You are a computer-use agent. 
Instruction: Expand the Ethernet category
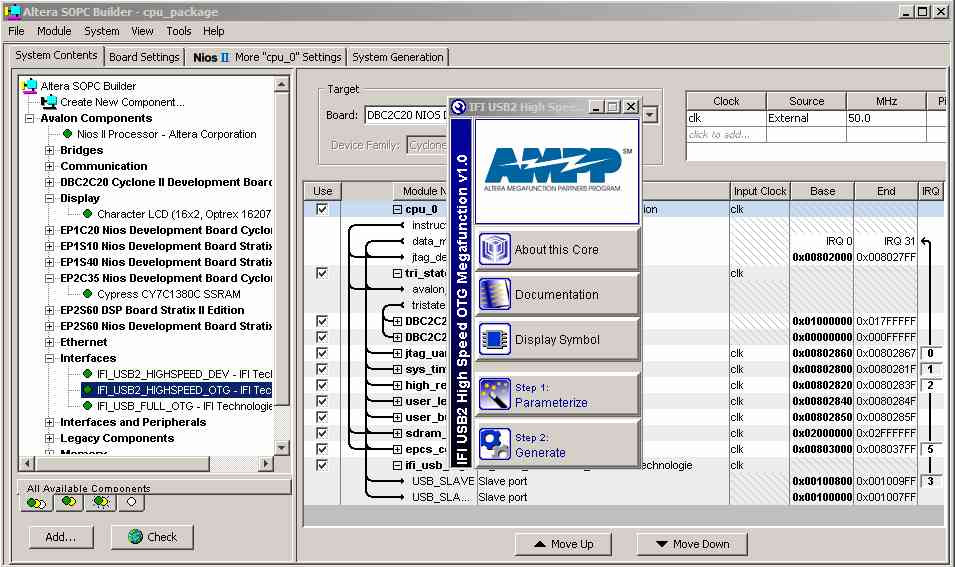pos(49,342)
